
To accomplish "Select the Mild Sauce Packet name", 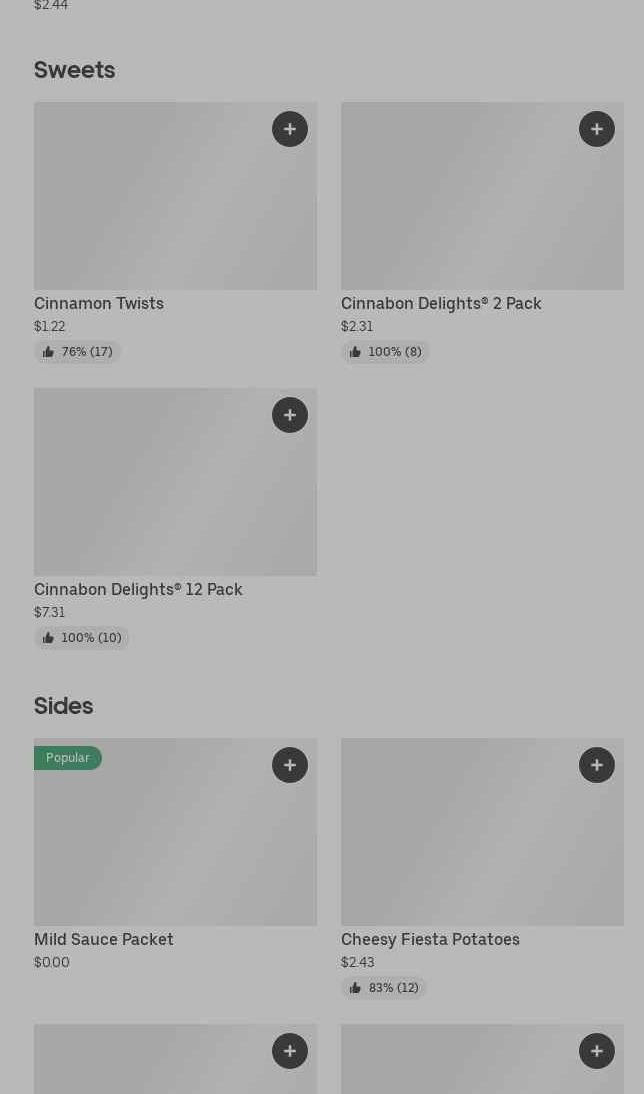I will click(x=104, y=939).
